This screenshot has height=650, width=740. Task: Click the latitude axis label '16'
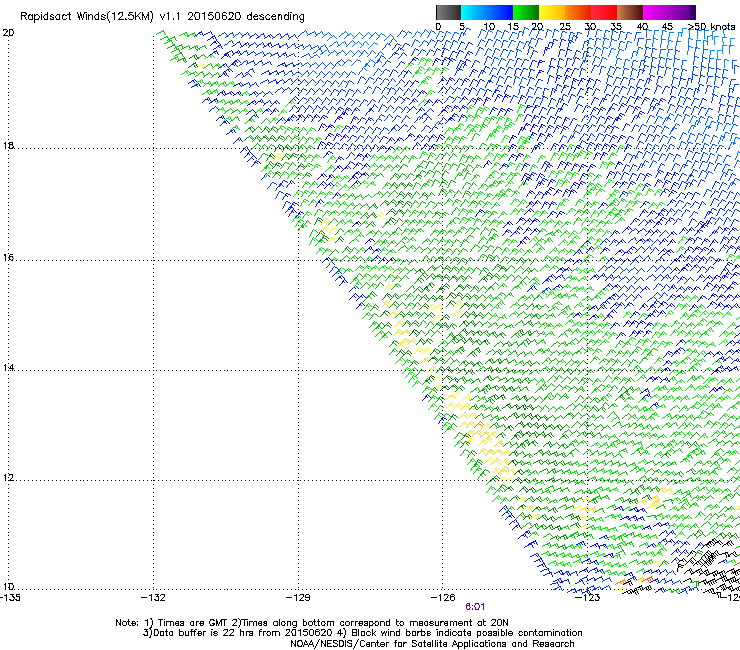pos(8,258)
